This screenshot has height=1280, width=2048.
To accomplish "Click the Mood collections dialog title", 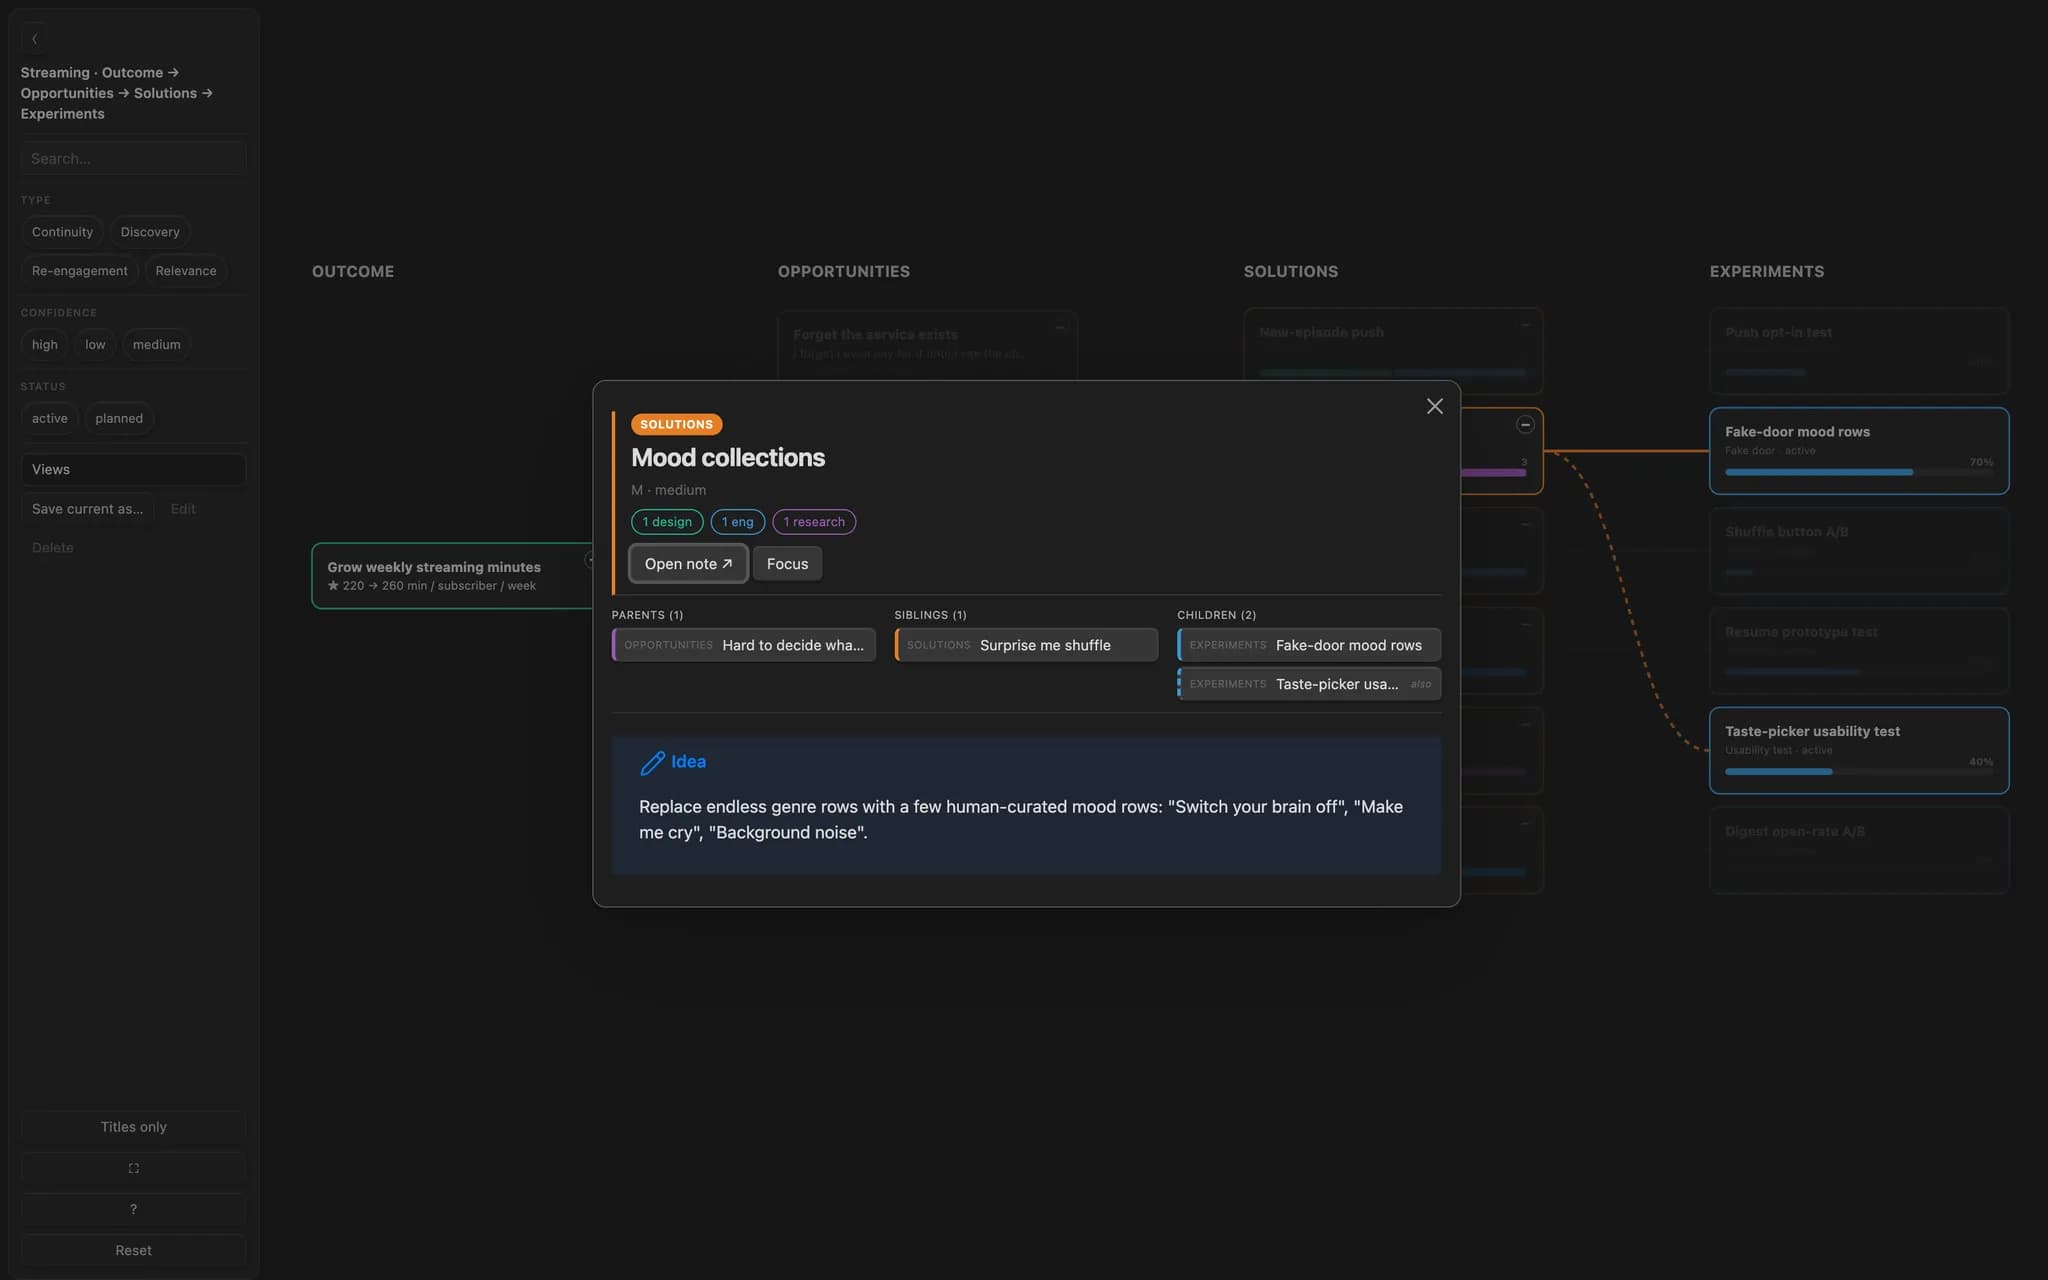I will coord(728,458).
